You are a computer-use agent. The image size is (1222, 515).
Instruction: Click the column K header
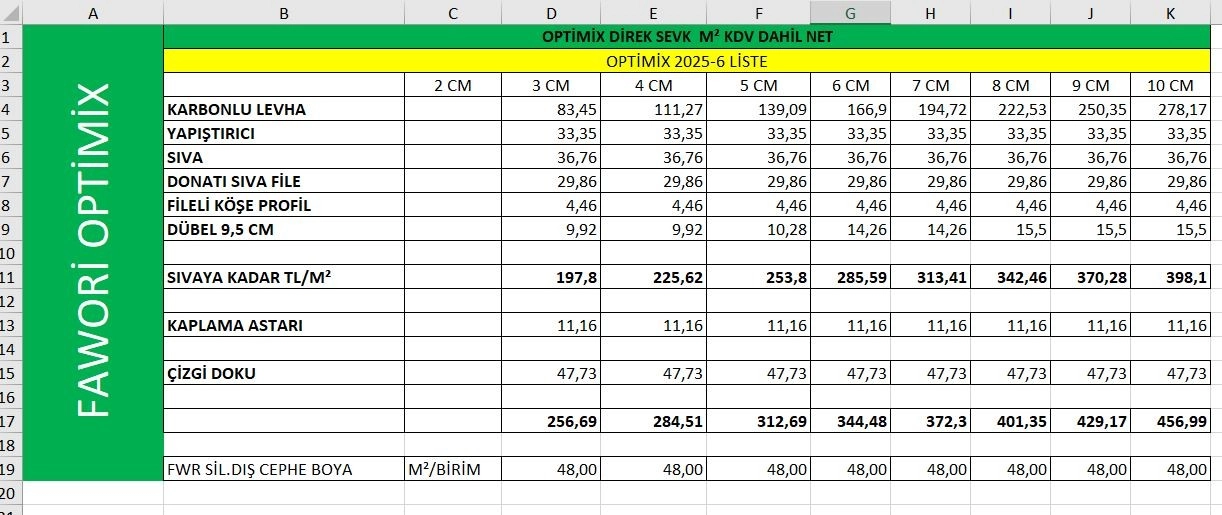pyautogui.click(x=1169, y=13)
